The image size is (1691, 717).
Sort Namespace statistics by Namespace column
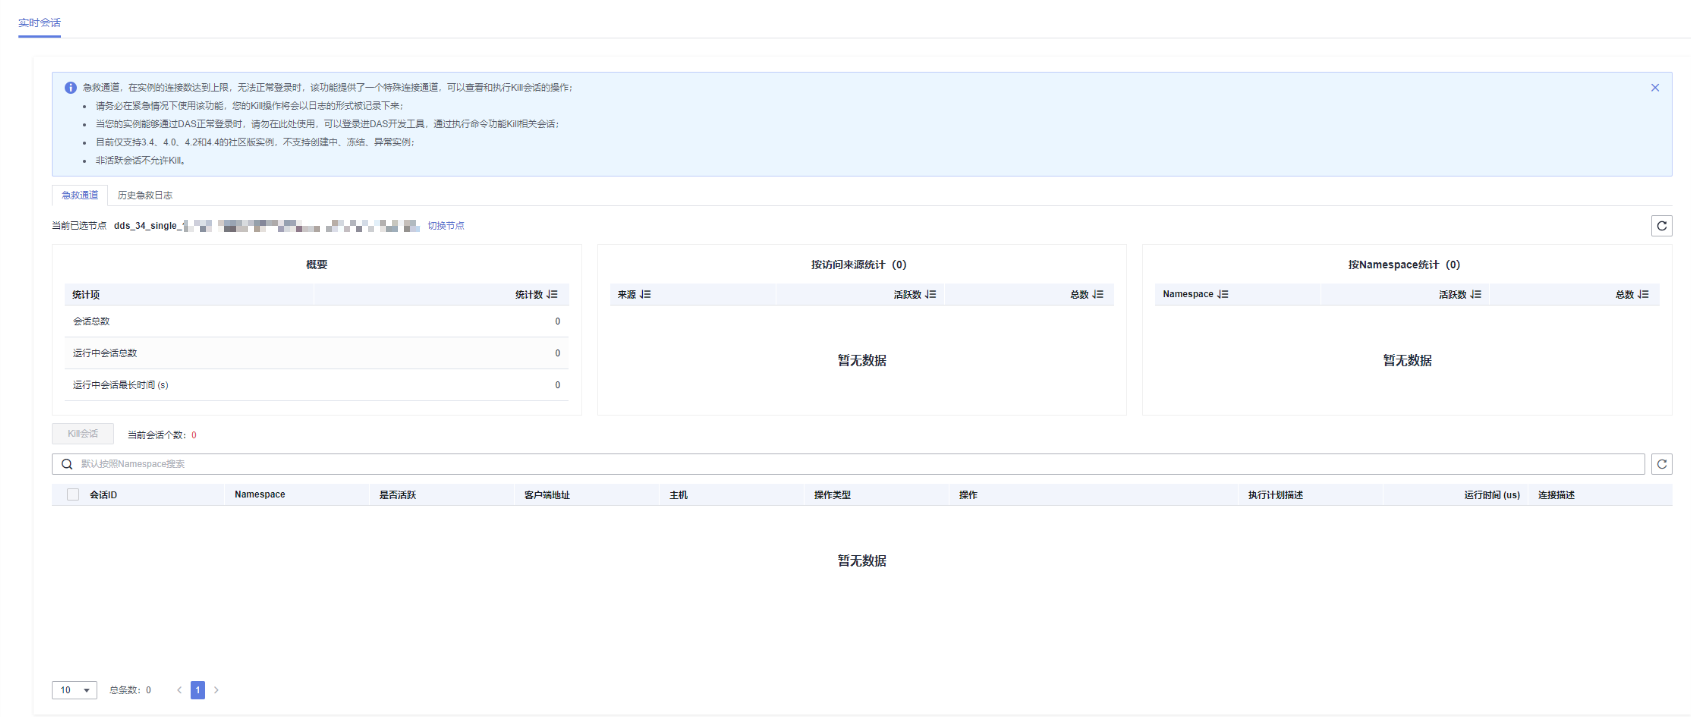pyautogui.click(x=1223, y=295)
